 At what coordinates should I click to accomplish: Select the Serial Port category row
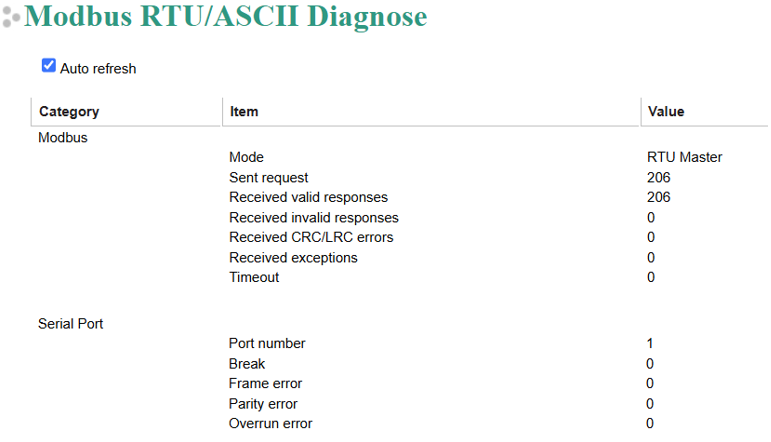pyautogui.click(x=70, y=324)
